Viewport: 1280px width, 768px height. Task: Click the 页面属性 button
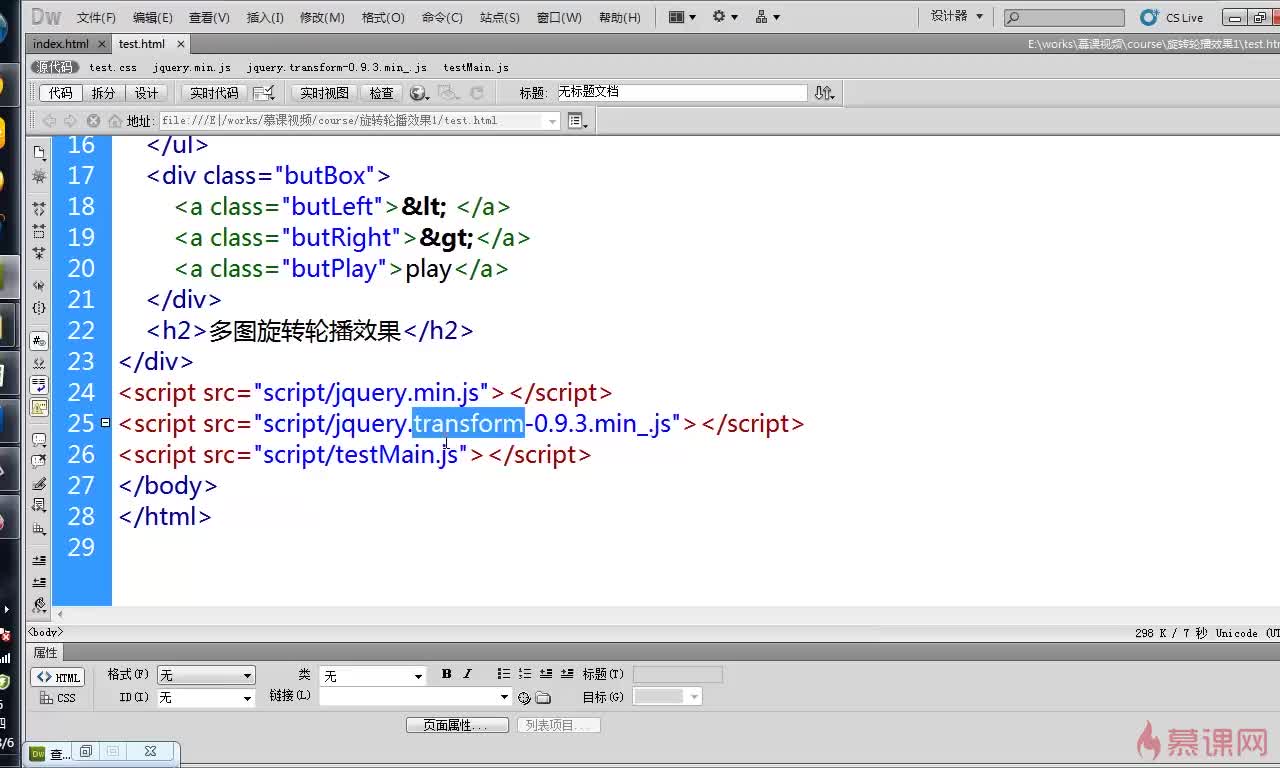click(x=457, y=725)
